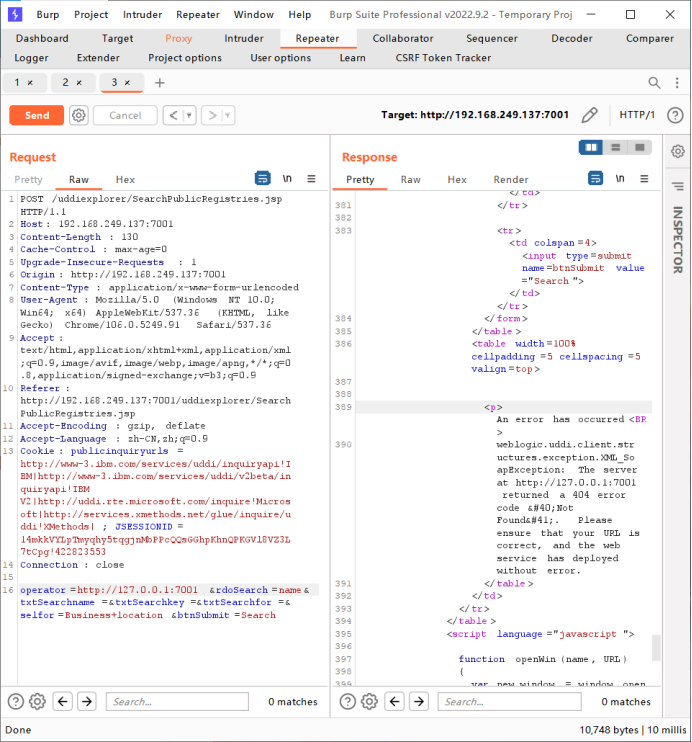Open request search help icon

(16, 701)
